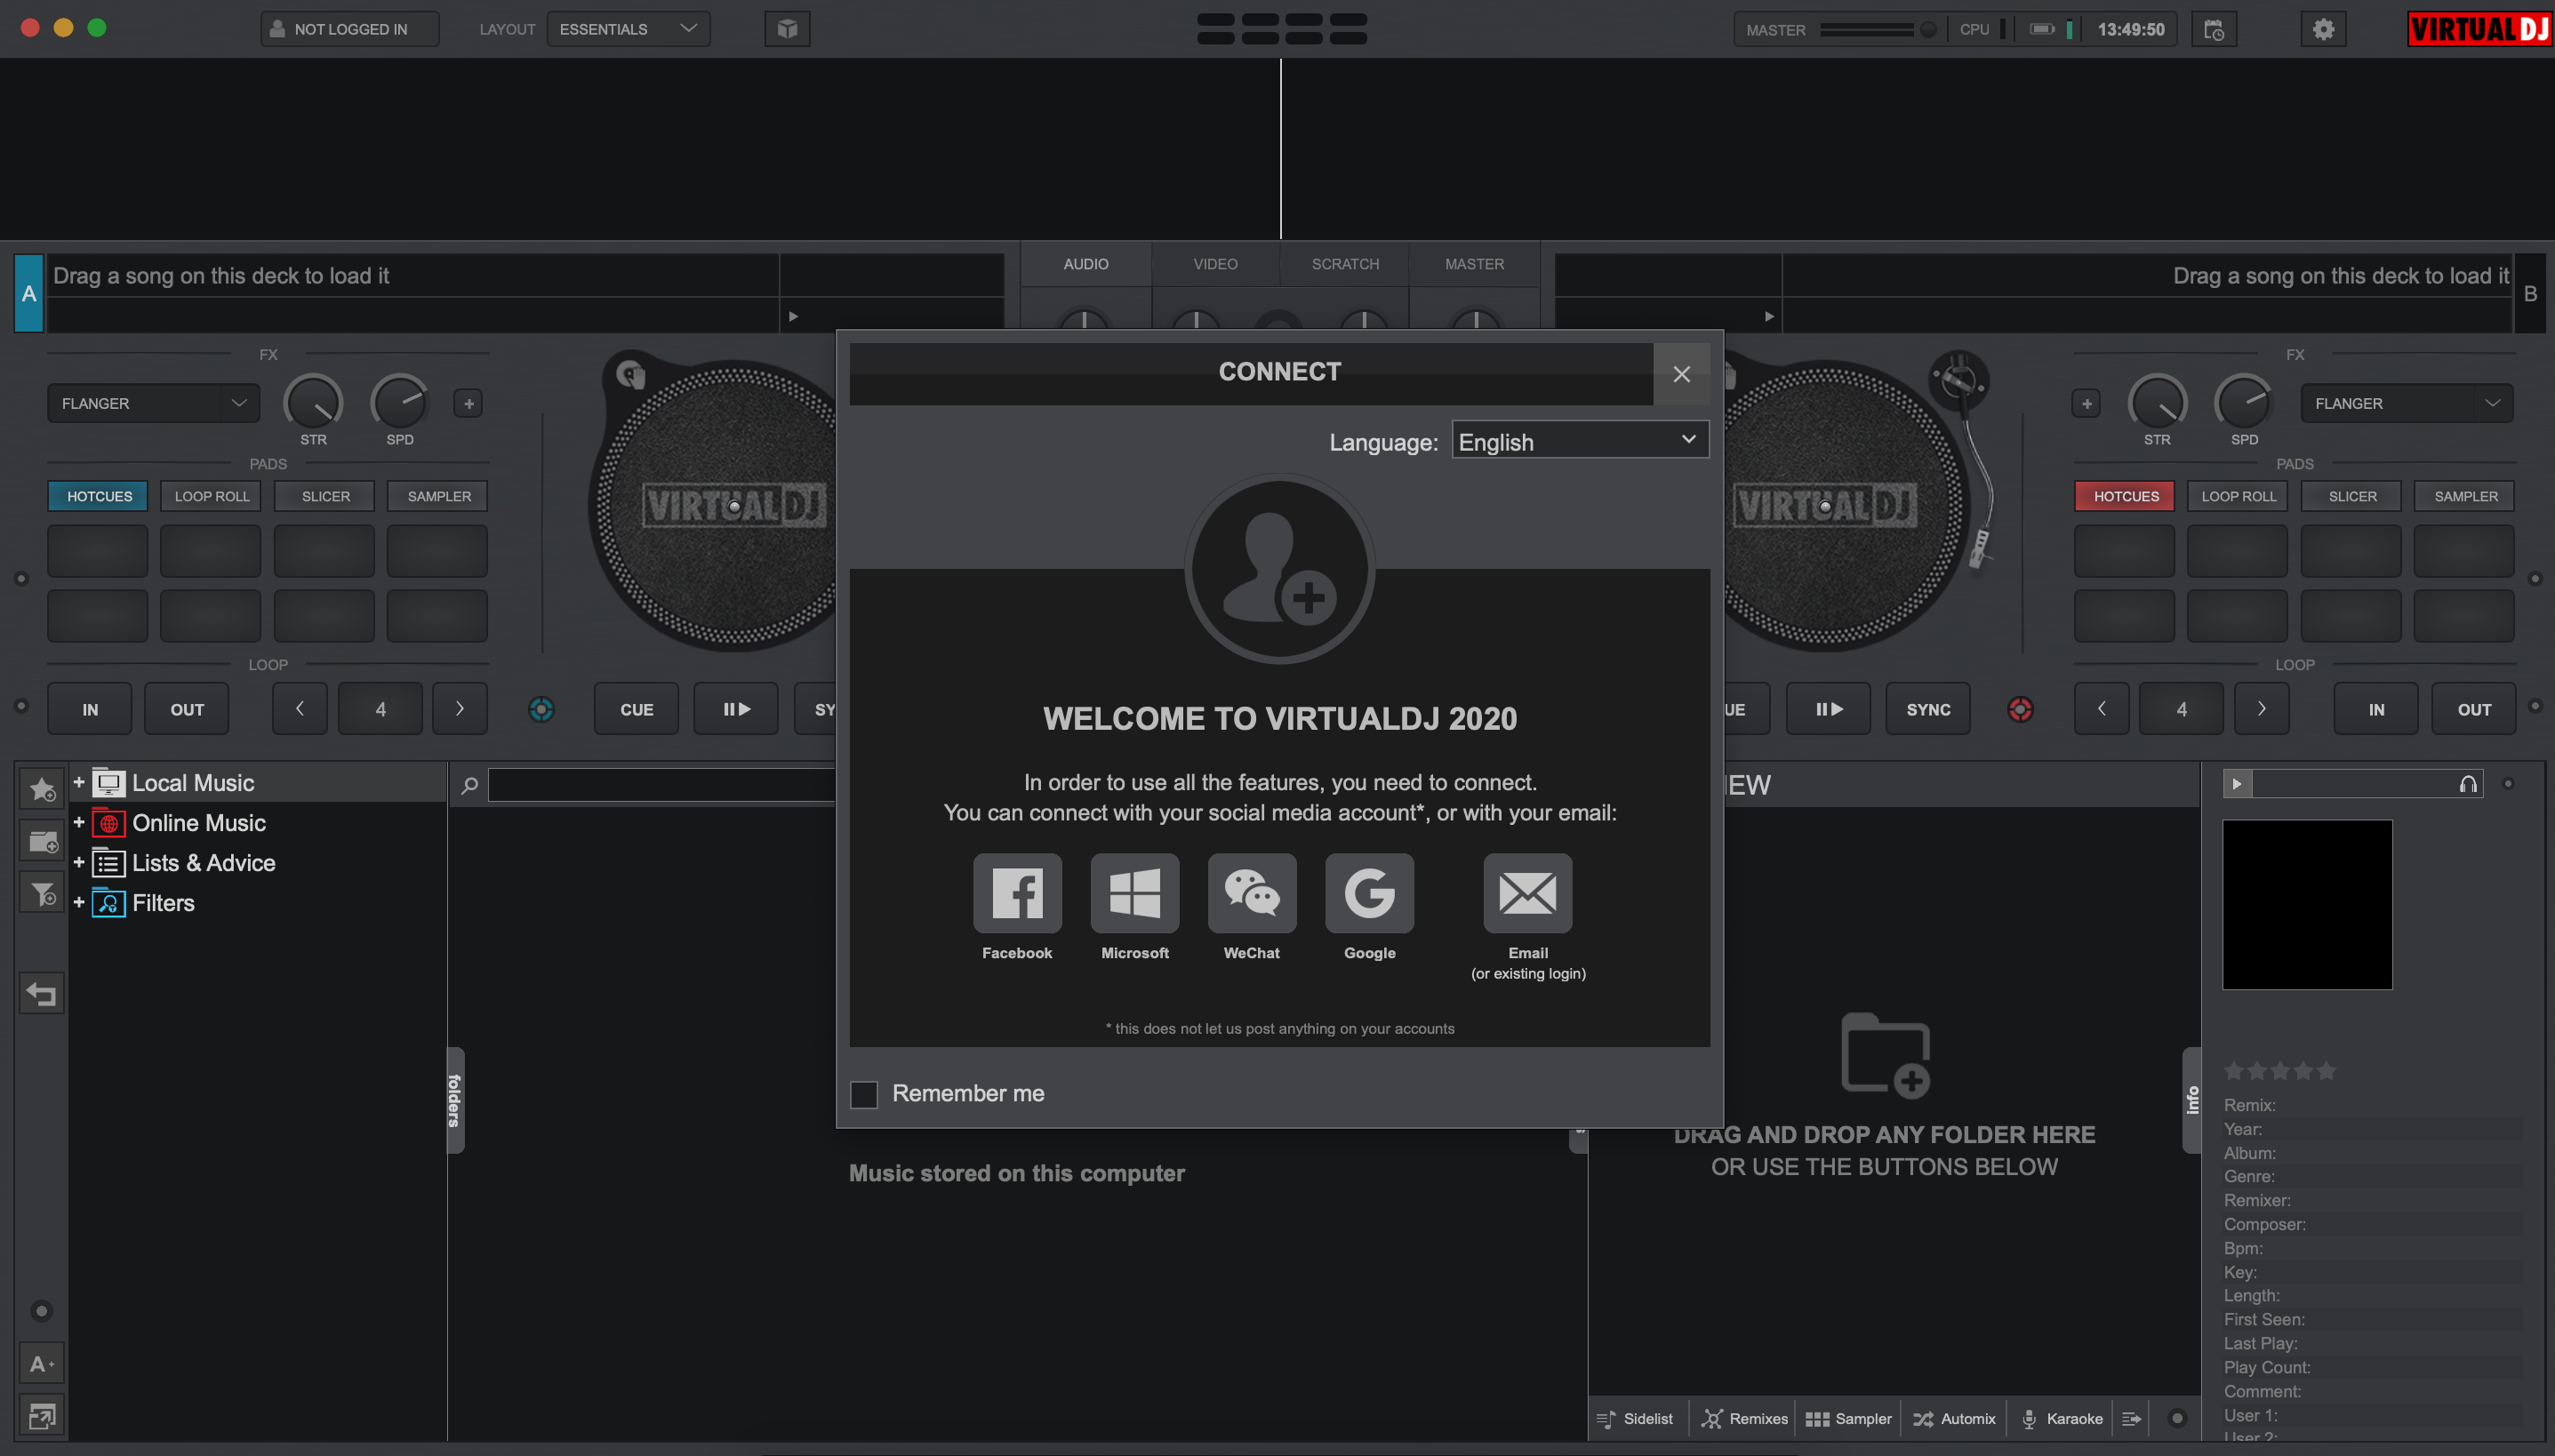Click the back arrow sidebar icon
This screenshot has height=1456, width=2555.
point(42,994)
